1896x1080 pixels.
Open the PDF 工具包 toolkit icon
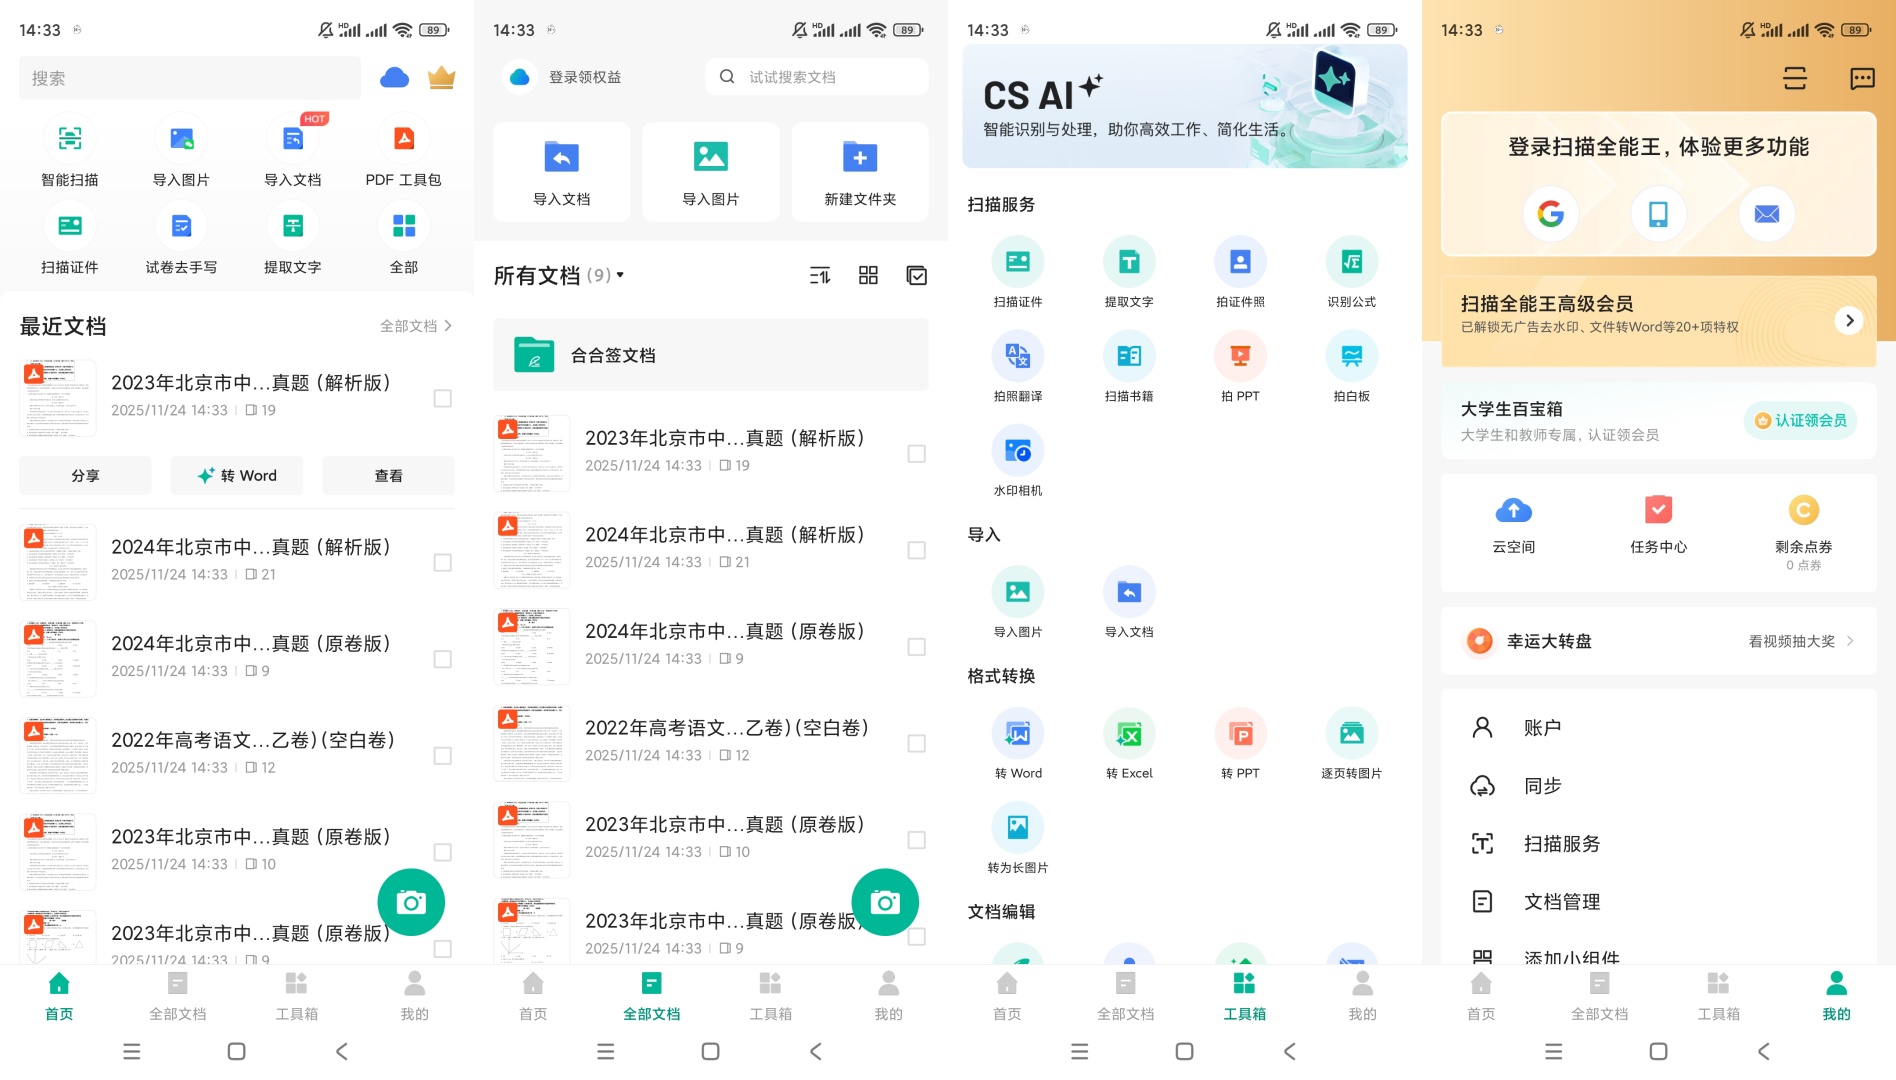tap(403, 139)
